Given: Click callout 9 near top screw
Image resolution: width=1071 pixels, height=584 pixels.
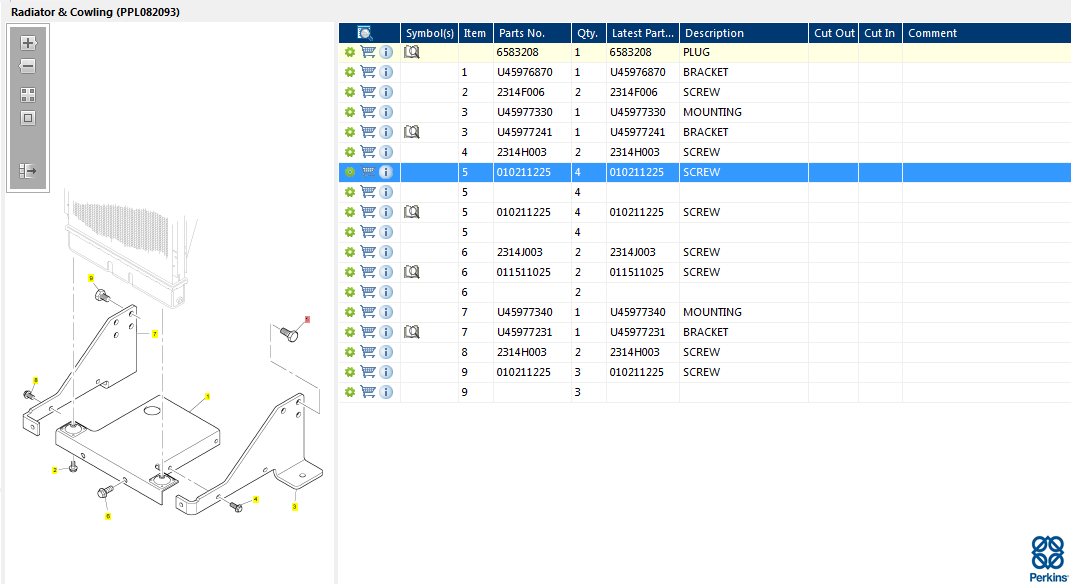Looking at the screenshot, I should click(91, 278).
